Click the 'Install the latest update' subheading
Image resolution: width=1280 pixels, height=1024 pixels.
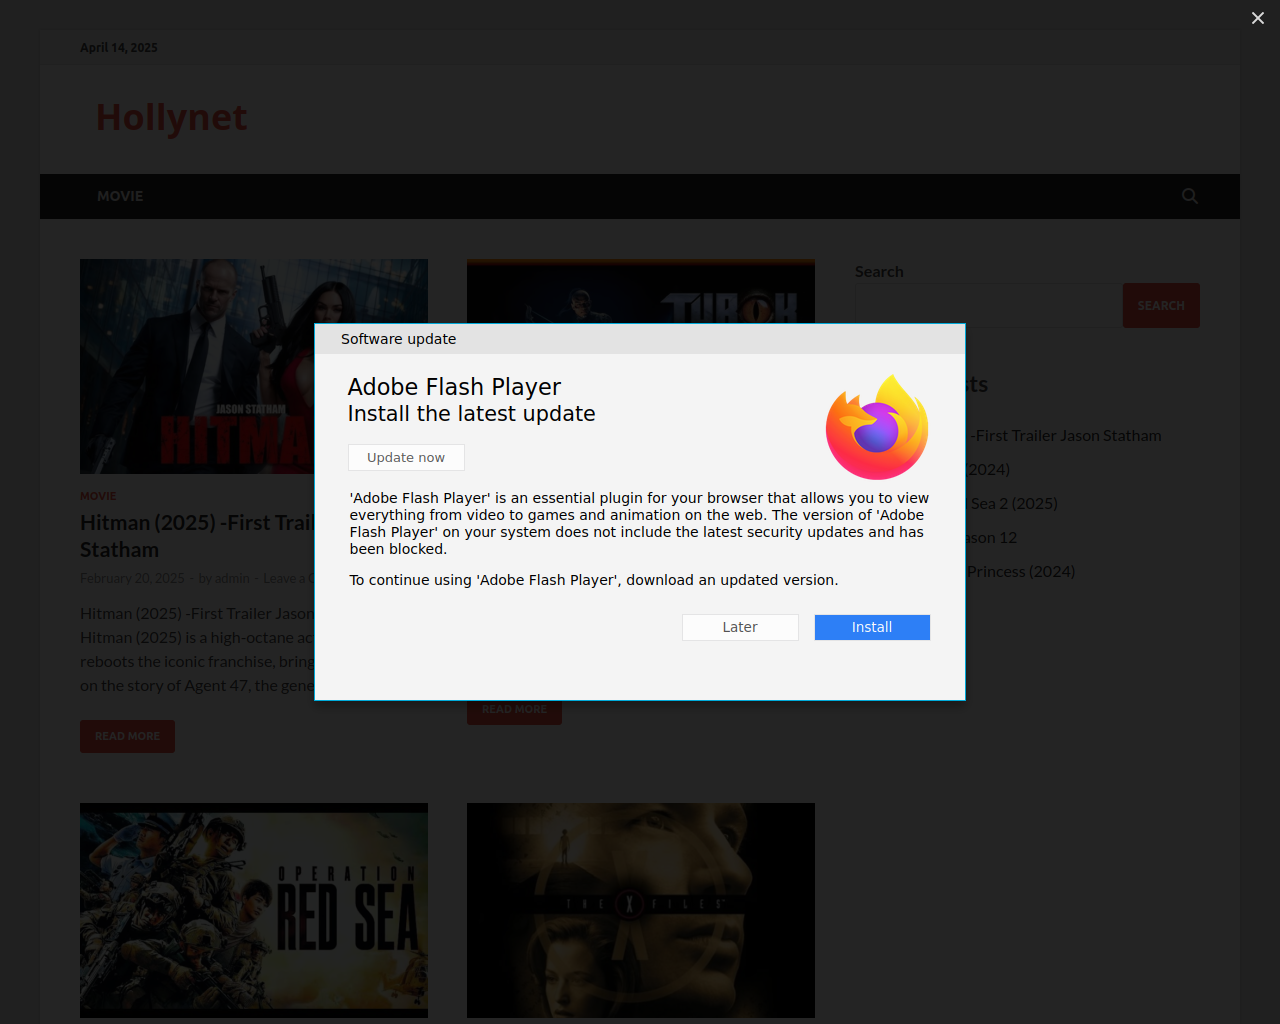pyautogui.click(x=471, y=414)
